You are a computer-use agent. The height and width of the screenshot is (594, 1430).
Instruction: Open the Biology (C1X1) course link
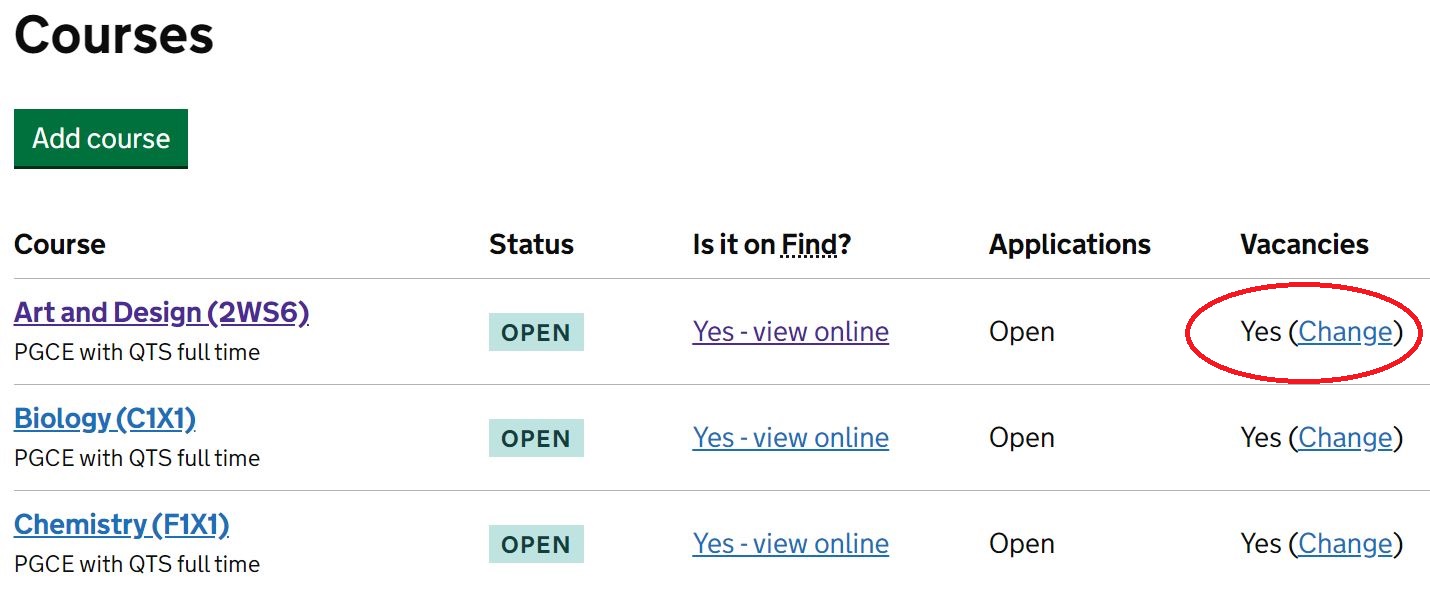(x=105, y=419)
